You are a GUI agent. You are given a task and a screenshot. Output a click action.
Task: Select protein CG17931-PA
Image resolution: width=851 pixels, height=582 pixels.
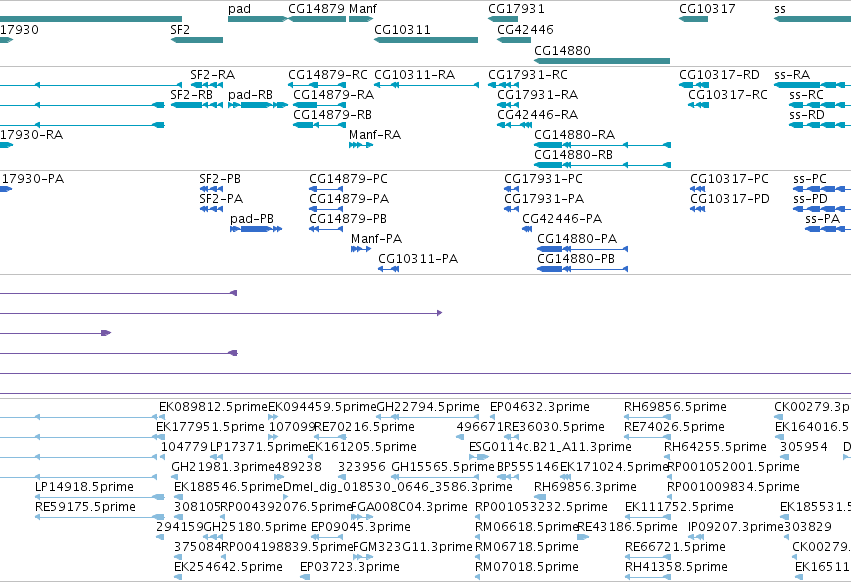point(511,209)
